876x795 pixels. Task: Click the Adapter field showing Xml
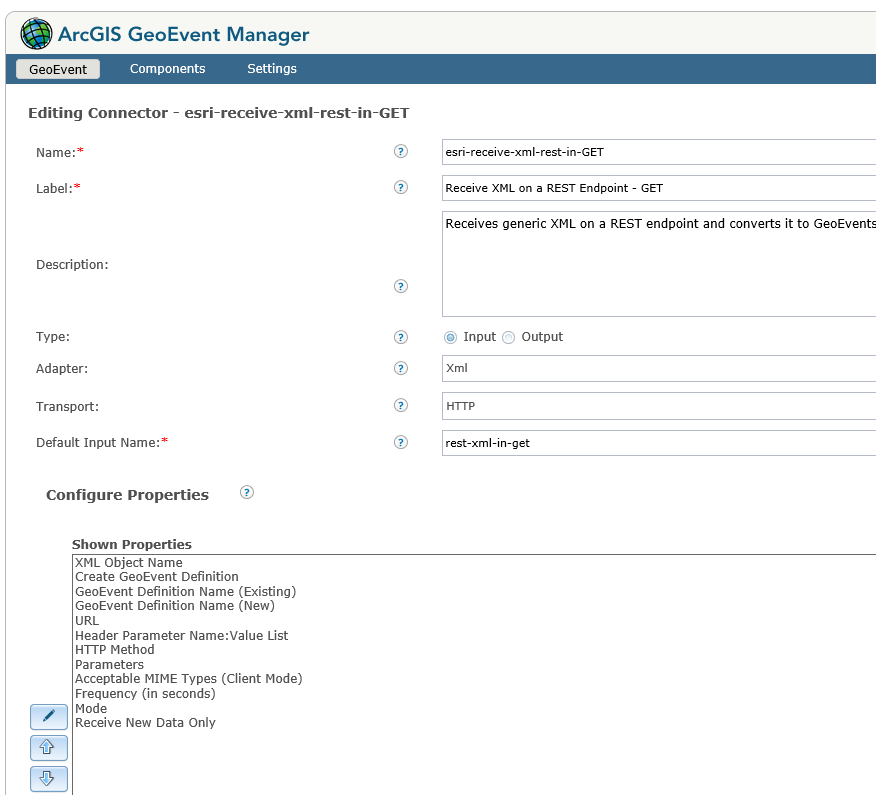(659, 368)
